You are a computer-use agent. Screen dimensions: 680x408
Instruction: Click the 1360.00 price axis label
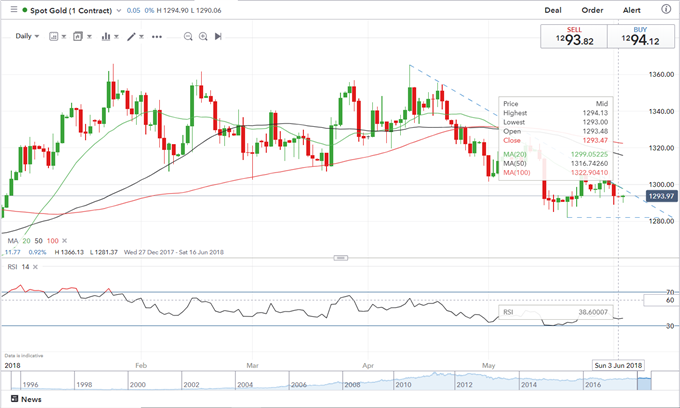(x=661, y=75)
